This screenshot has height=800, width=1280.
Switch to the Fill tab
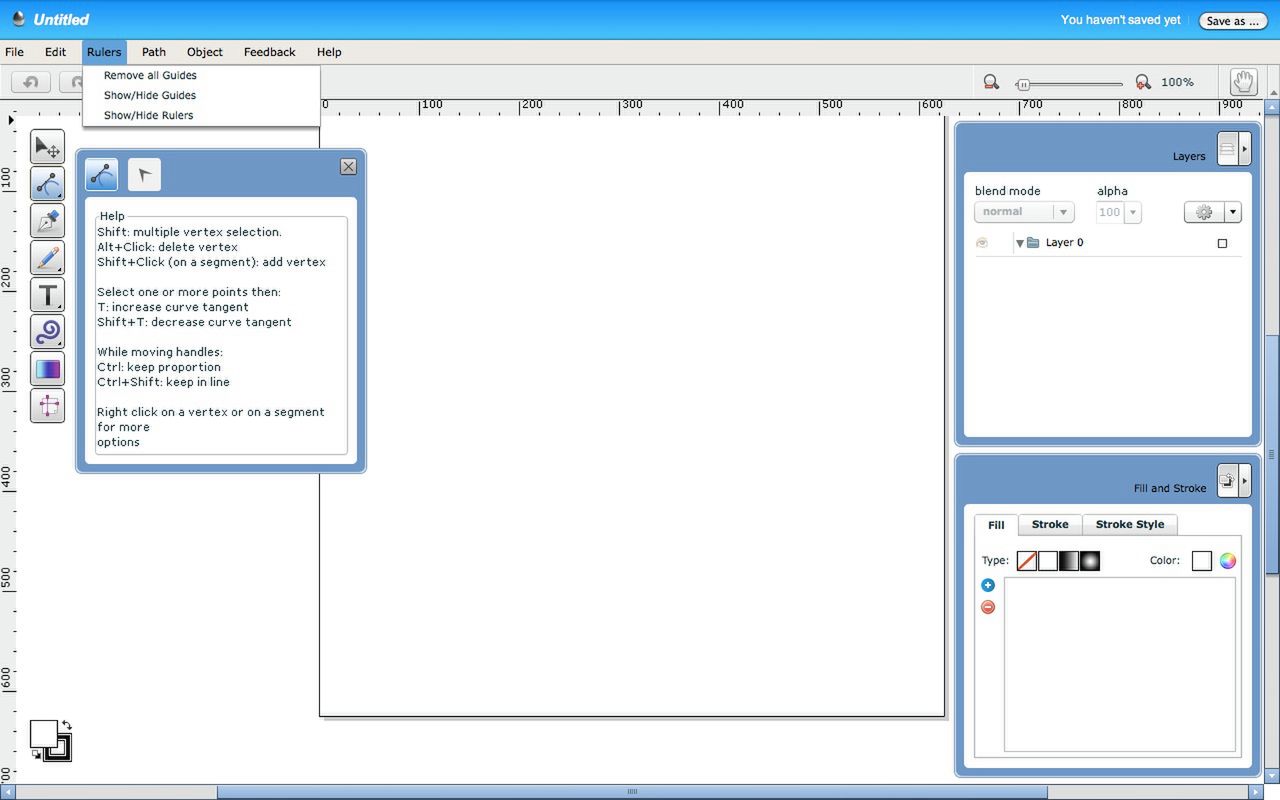coord(996,525)
